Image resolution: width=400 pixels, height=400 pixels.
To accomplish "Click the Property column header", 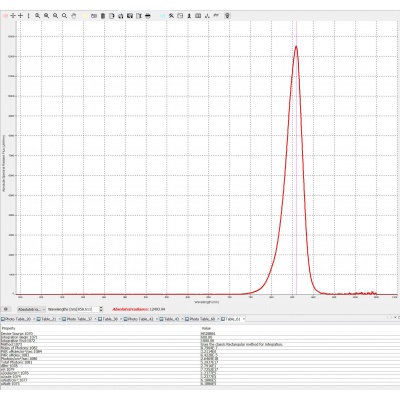I will 9,328.
